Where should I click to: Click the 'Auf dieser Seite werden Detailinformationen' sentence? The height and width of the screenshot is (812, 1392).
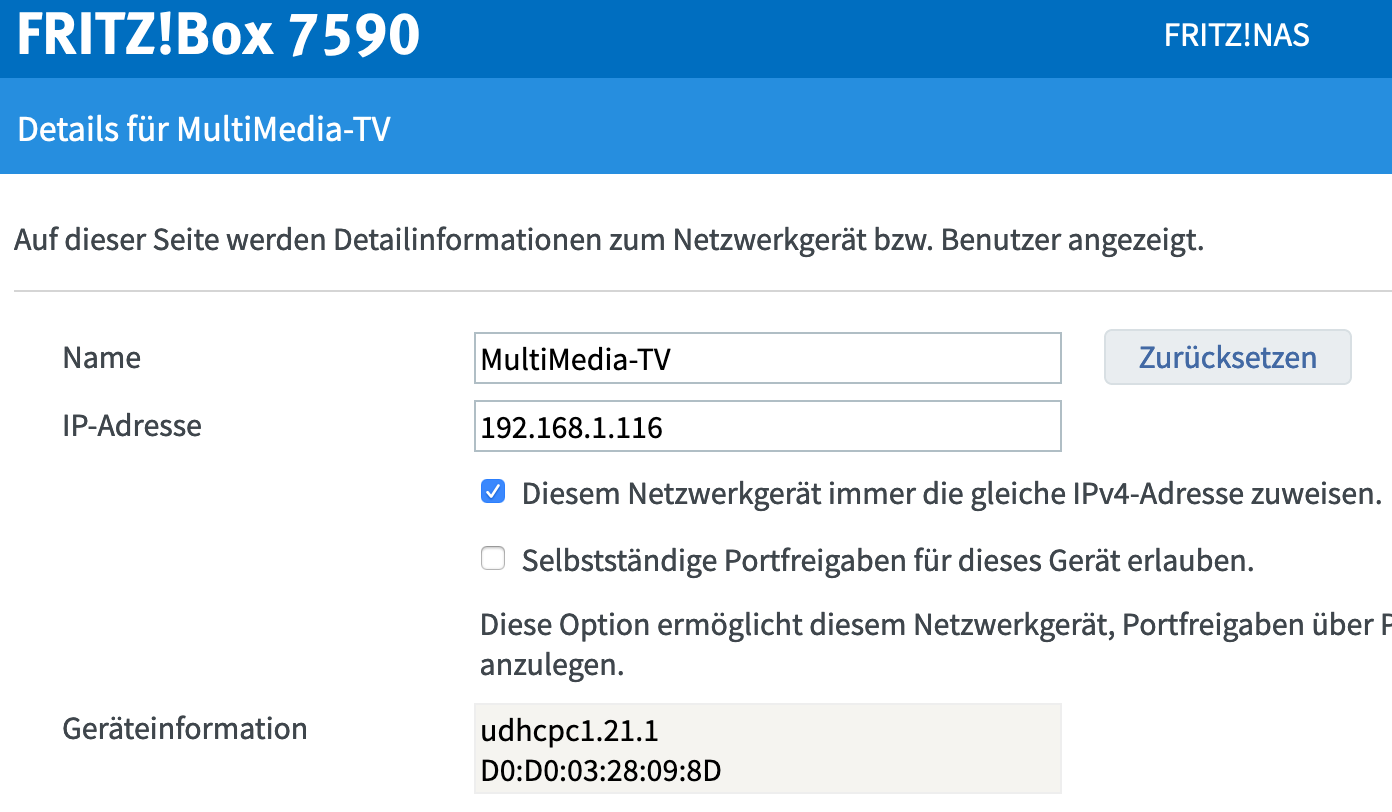[x=608, y=241]
